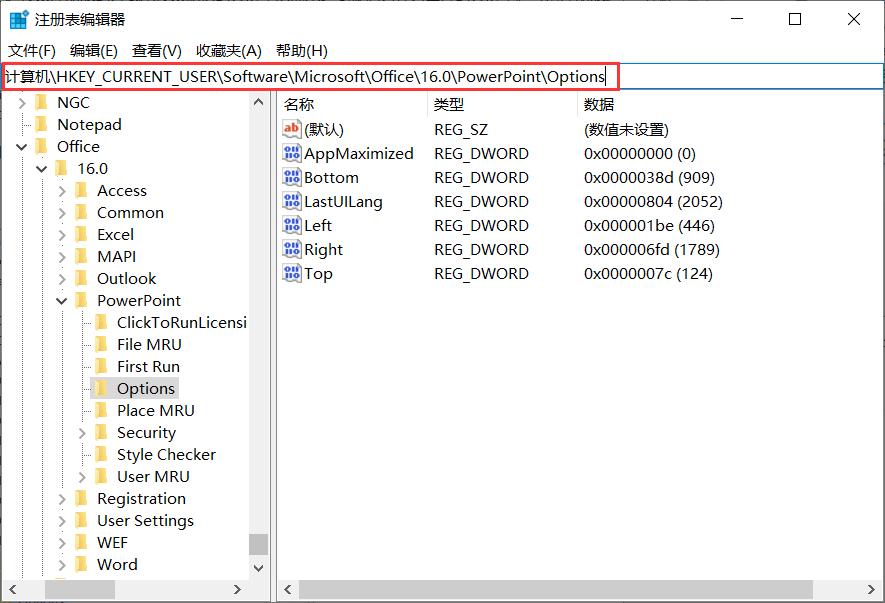This screenshot has height=603, width=885.
Task: Click the DWORD icon beside LastUILang
Action: (x=292, y=201)
